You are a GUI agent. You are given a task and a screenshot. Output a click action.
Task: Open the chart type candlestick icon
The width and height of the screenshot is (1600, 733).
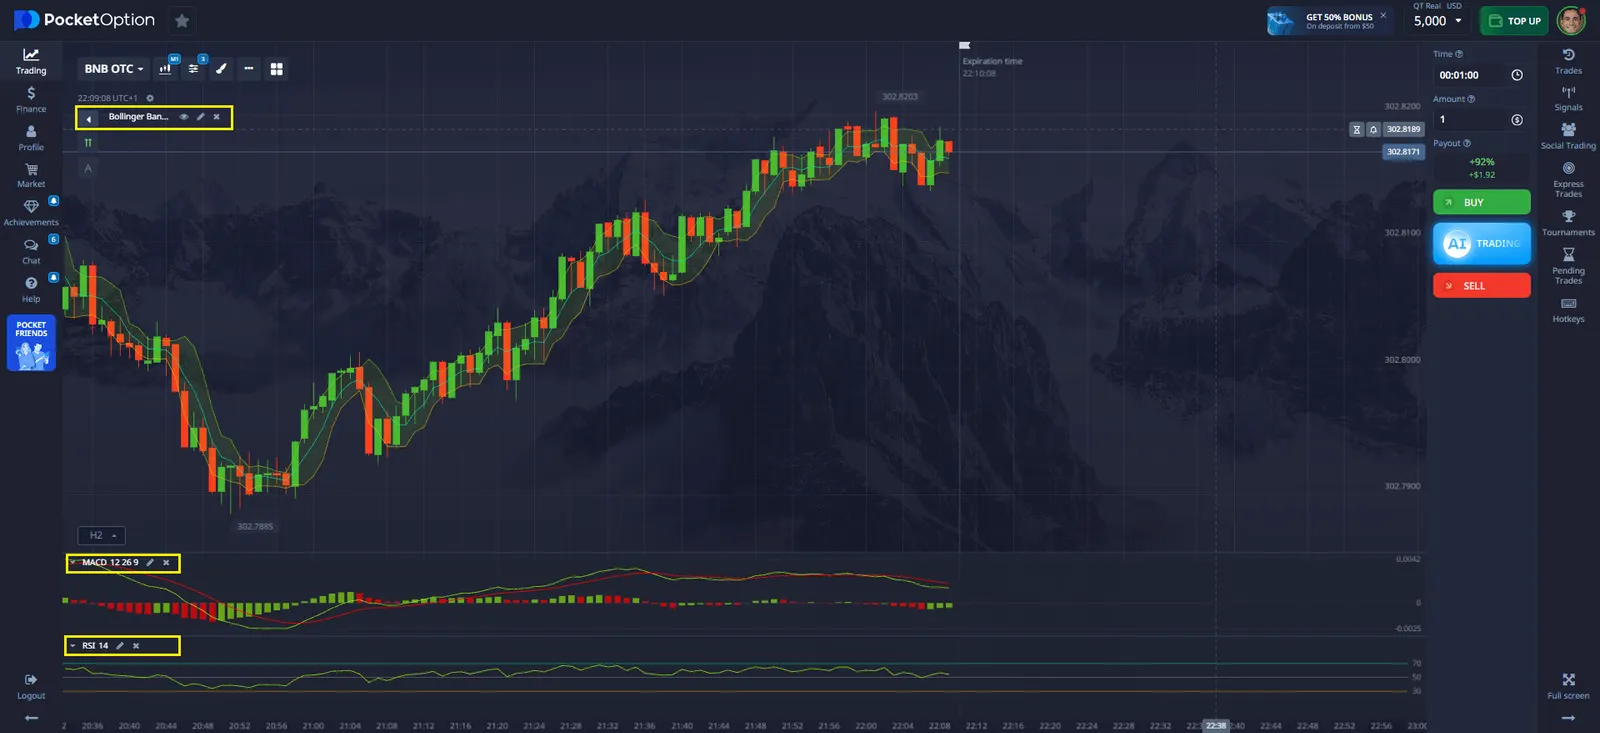(165, 69)
